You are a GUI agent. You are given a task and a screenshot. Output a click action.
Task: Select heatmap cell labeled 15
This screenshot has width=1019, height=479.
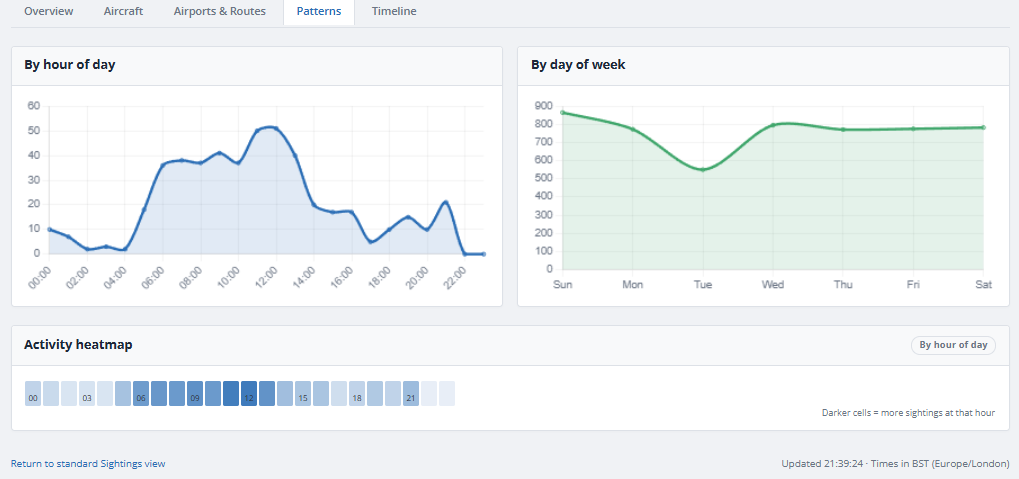pos(303,394)
